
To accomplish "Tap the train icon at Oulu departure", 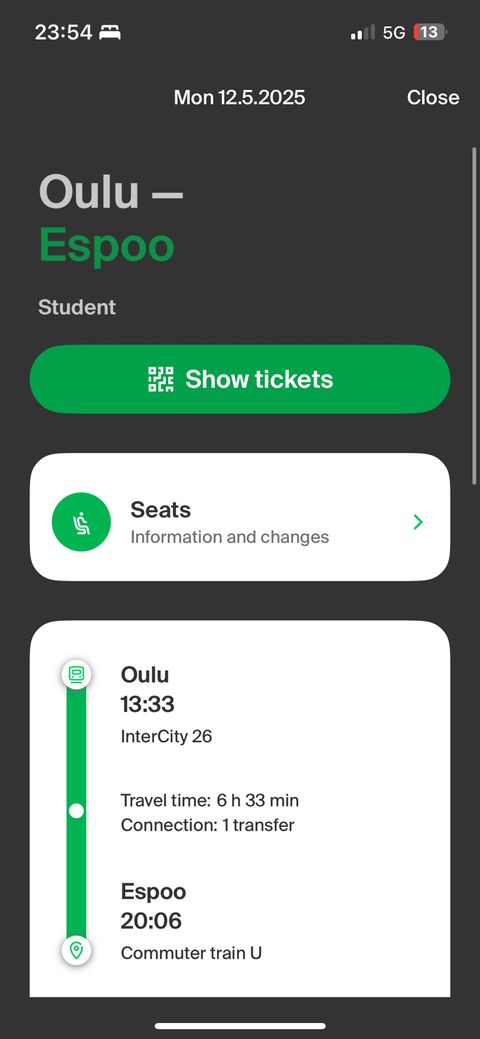I will [x=76, y=675].
